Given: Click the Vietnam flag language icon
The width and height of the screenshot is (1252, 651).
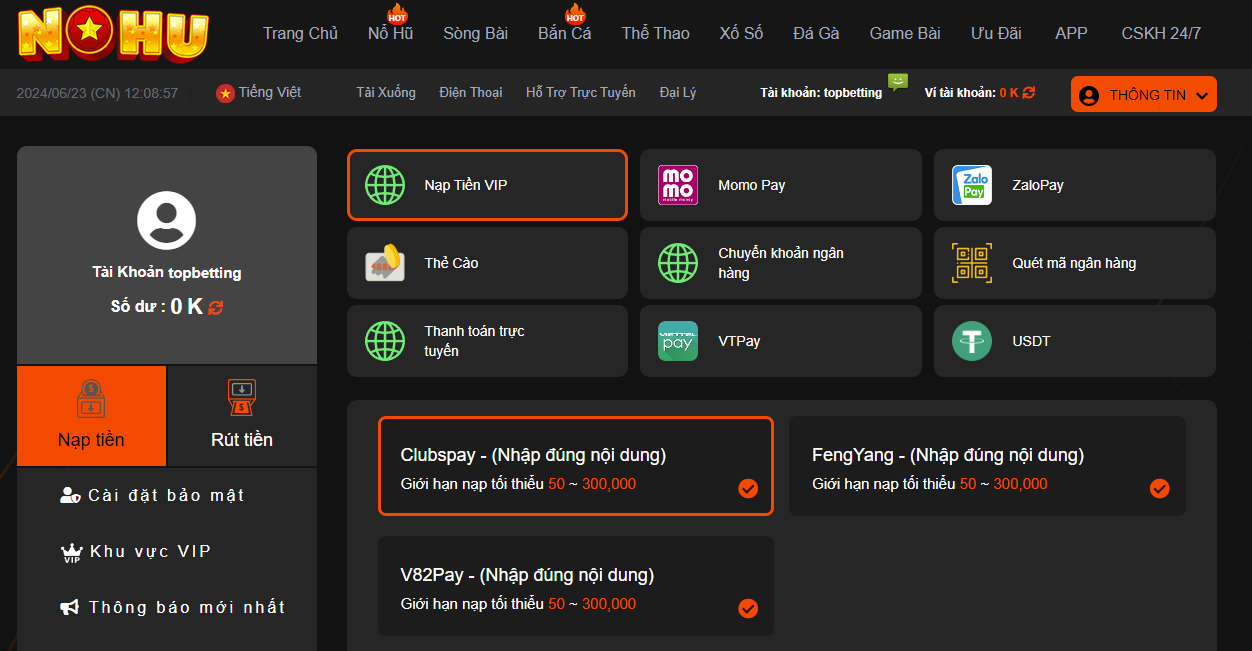Looking at the screenshot, I should (225, 93).
